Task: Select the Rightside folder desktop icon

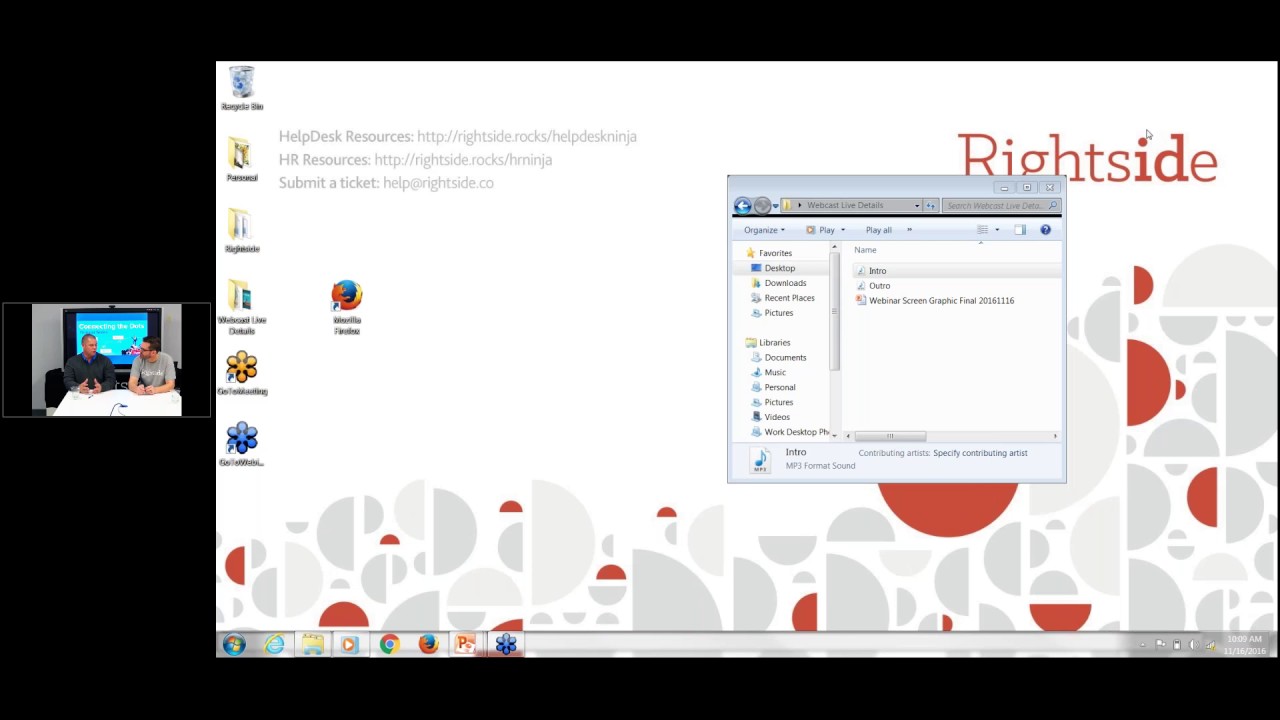Action: 241,231
